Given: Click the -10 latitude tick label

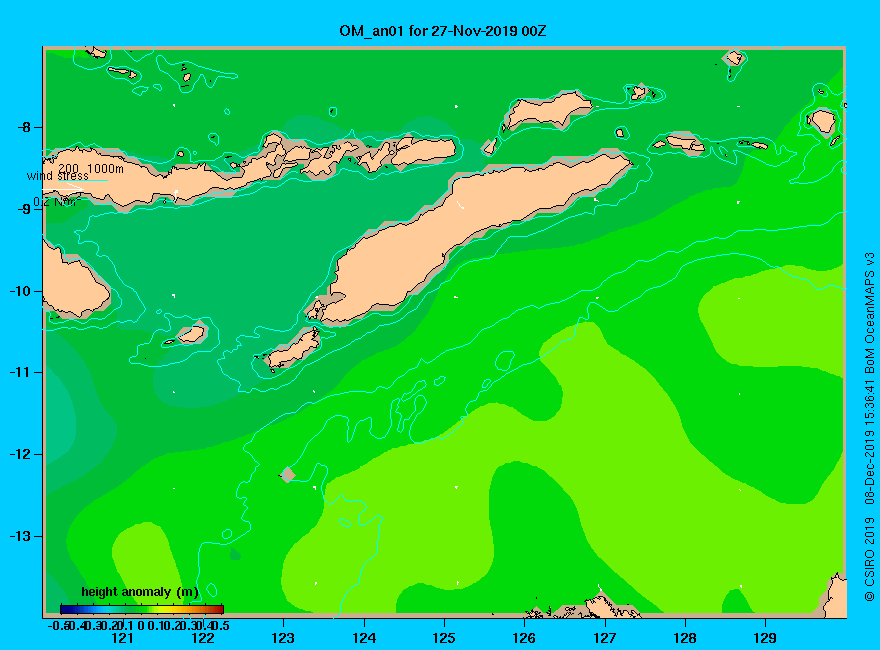Looking at the screenshot, I should point(21,291).
